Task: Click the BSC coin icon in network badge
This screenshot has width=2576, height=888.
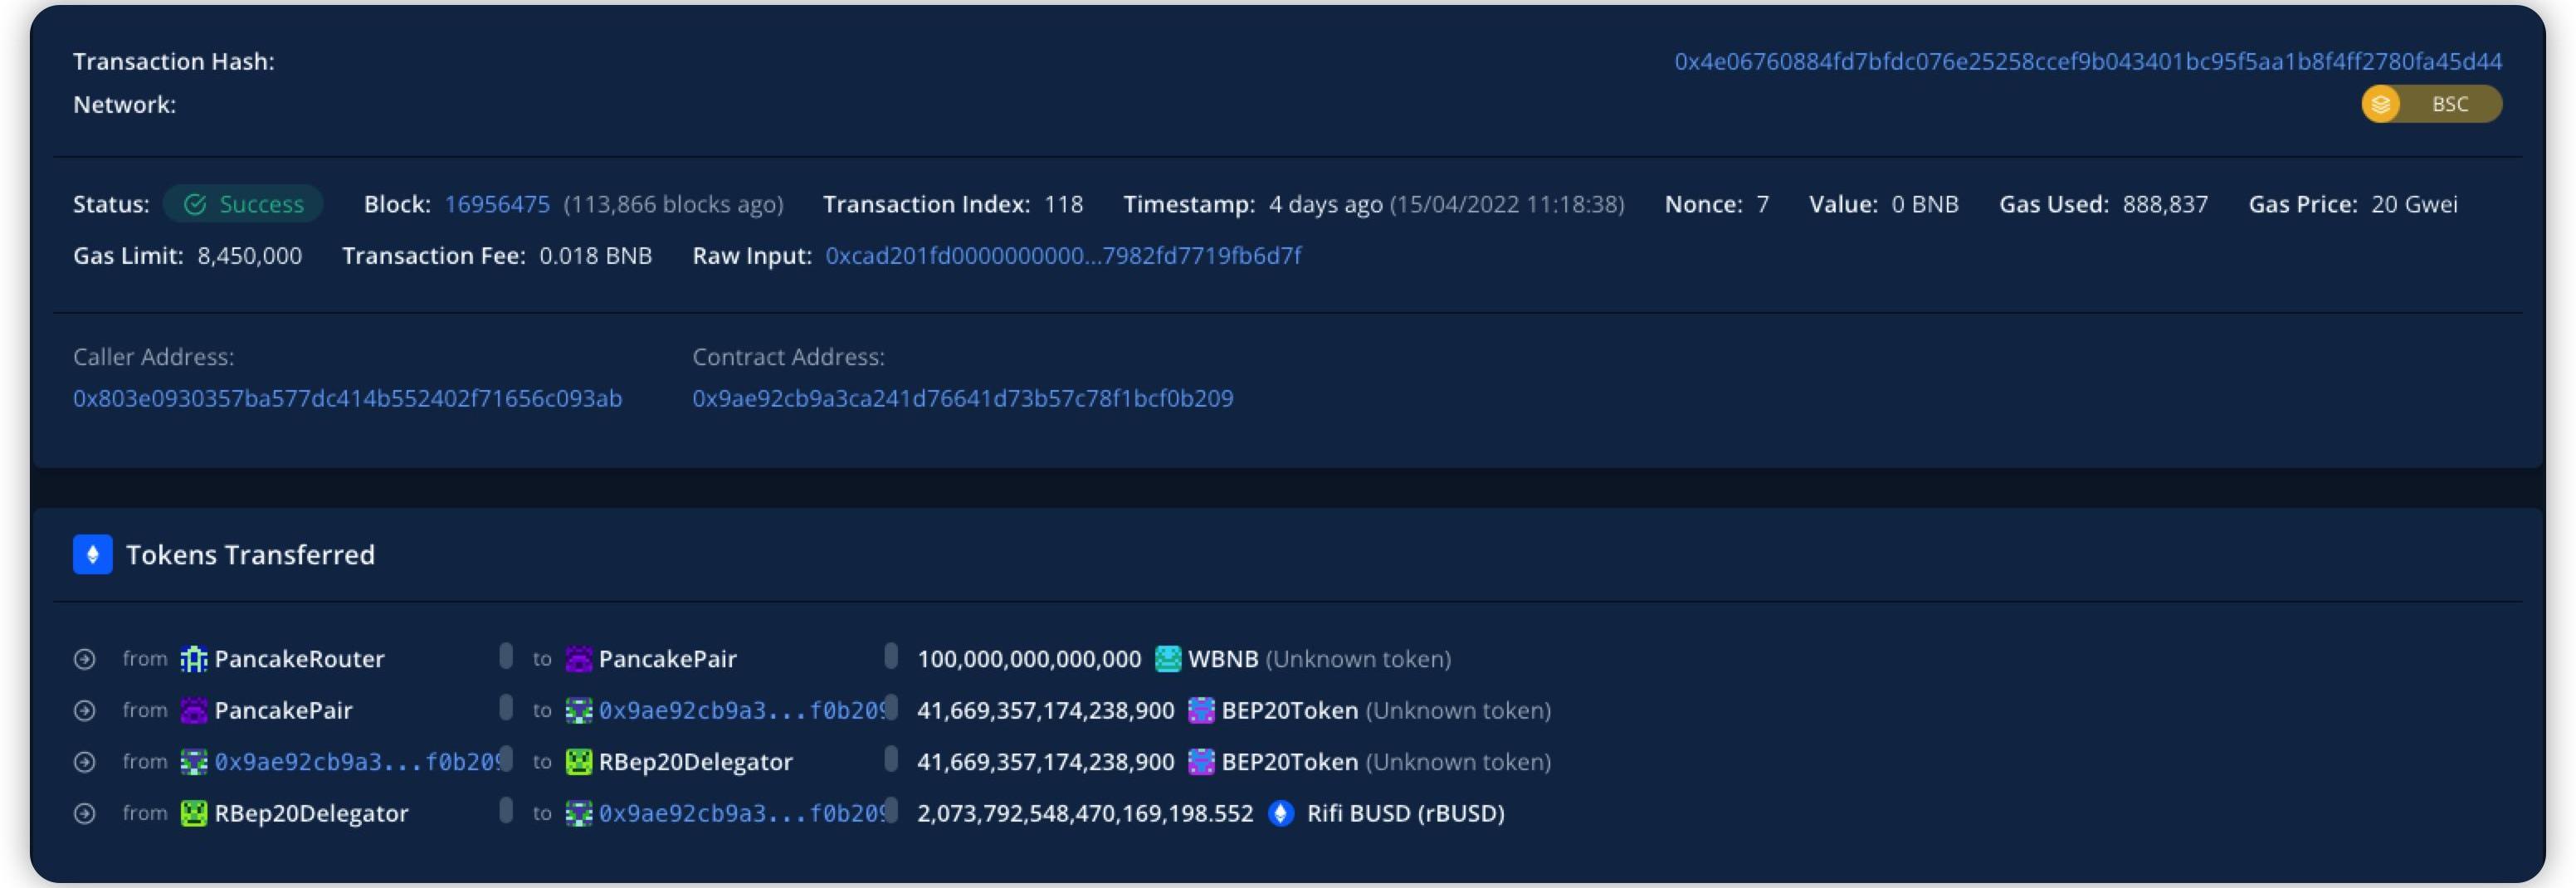Action: click(x=2381, y=104)
